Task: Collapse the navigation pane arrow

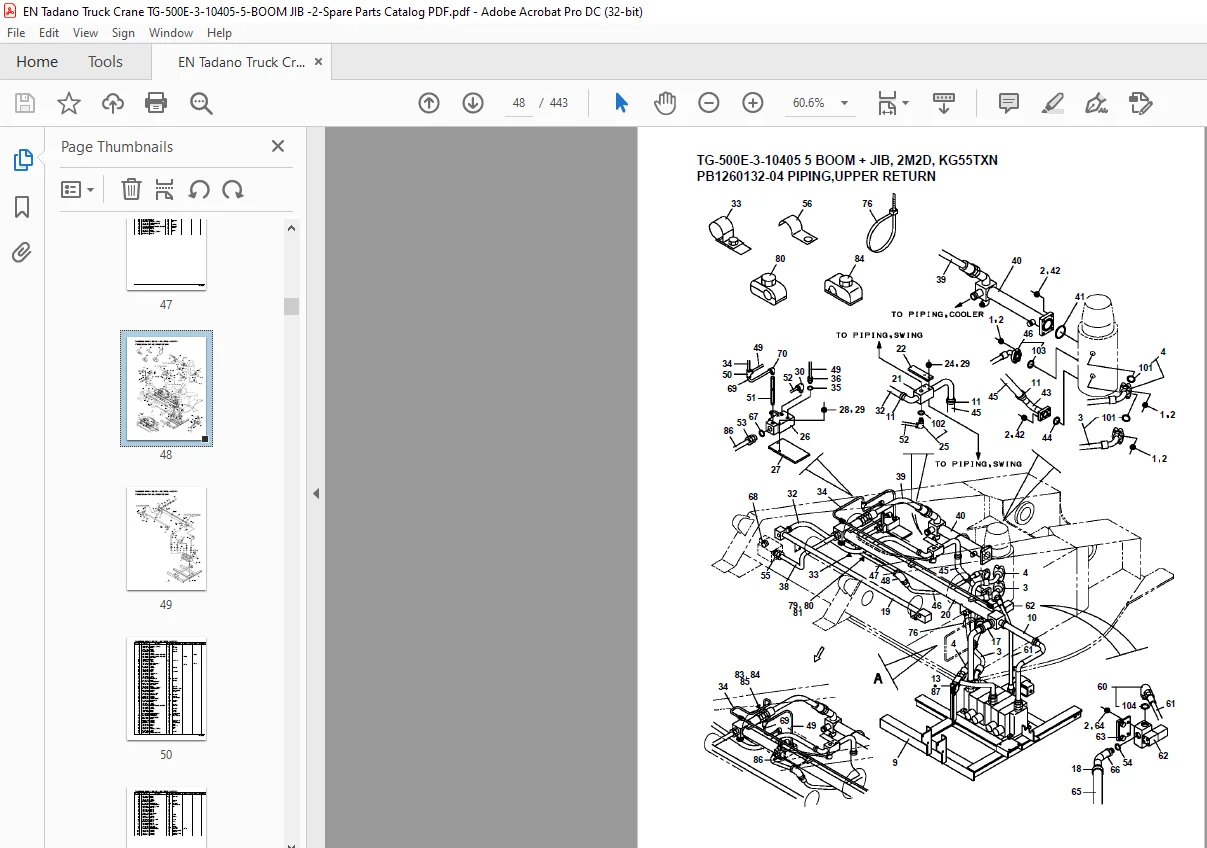Action: (316, 493)
